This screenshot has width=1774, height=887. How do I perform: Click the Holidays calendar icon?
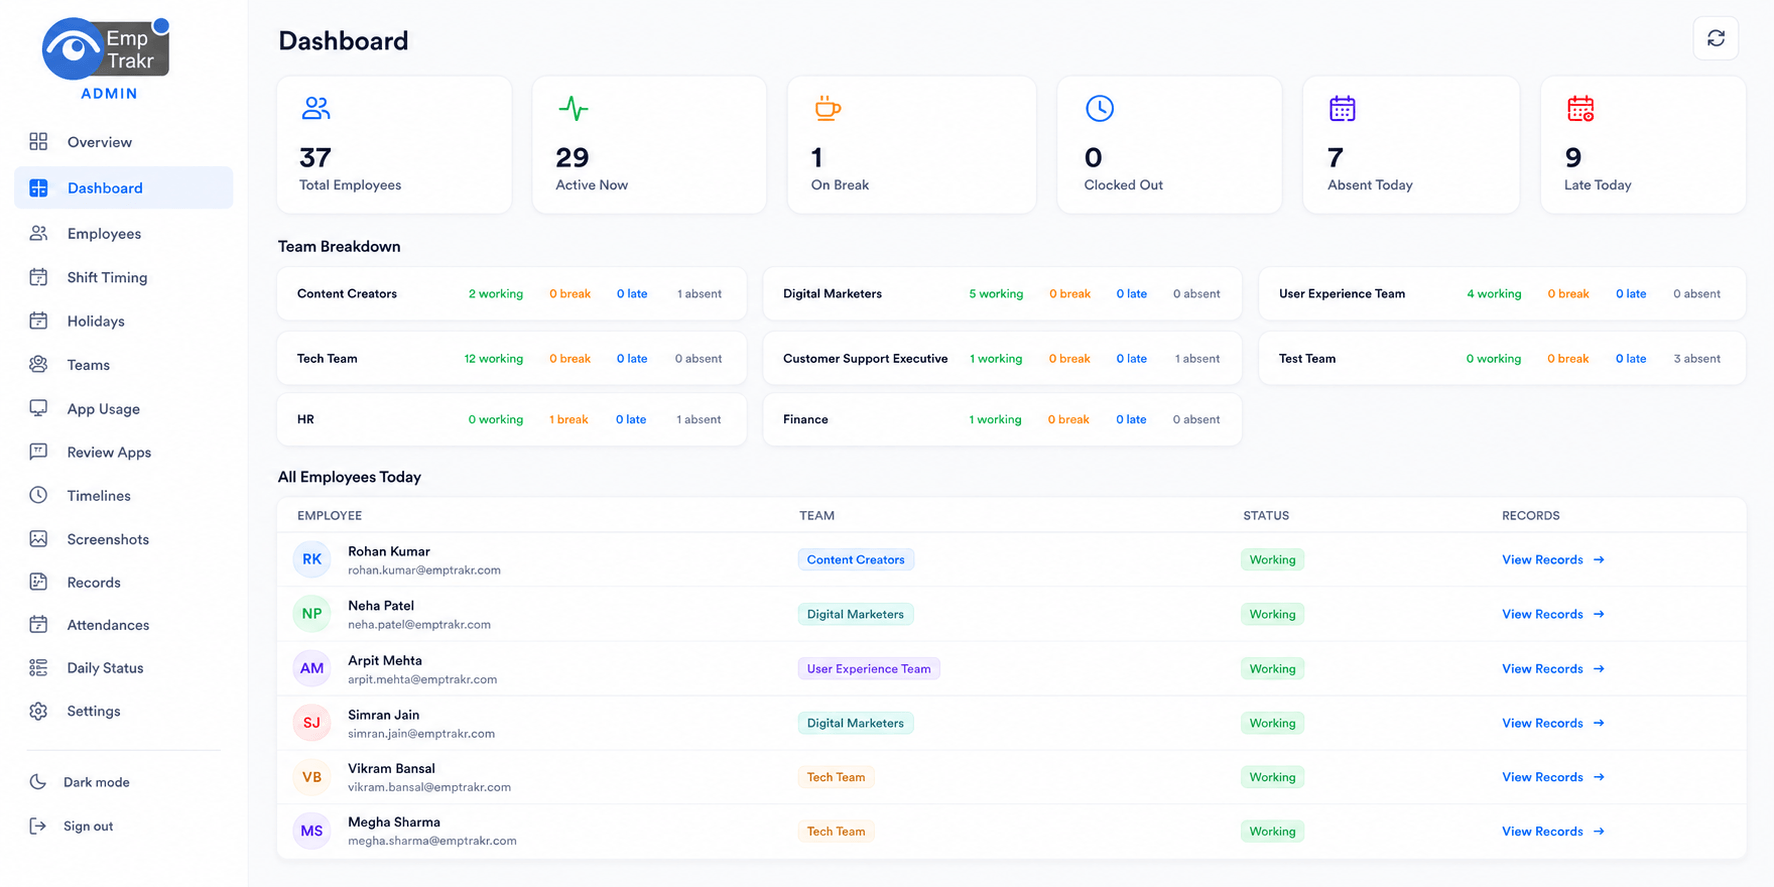coord(38,321)
